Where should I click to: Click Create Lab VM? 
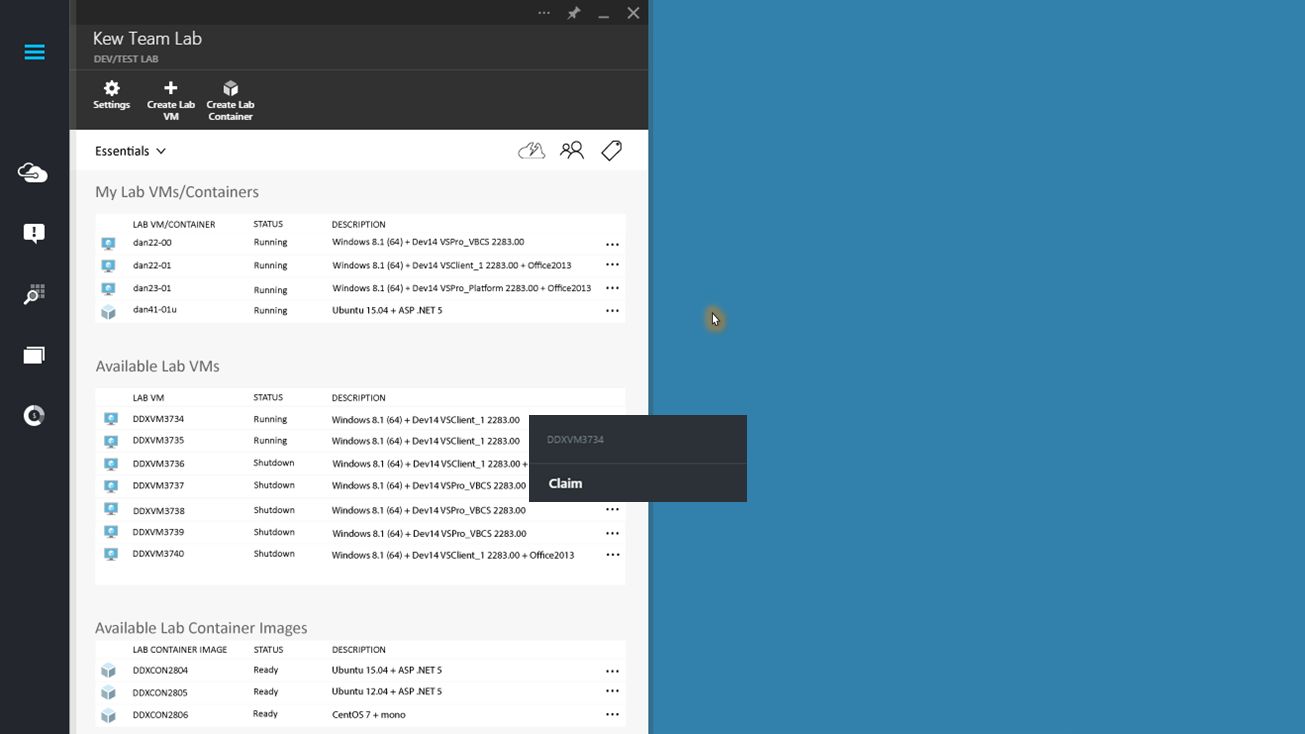point(171,101)
